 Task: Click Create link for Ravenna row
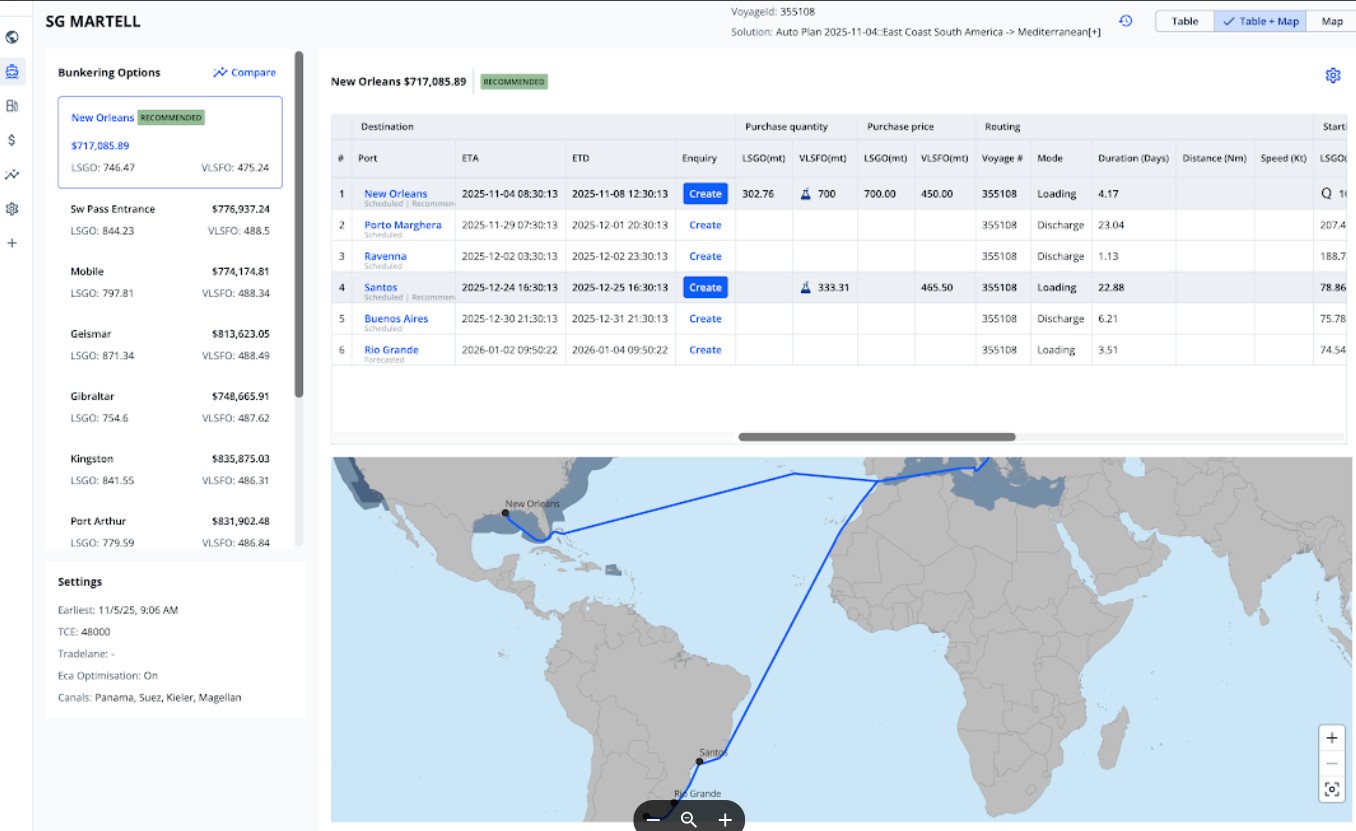(705, 256)
